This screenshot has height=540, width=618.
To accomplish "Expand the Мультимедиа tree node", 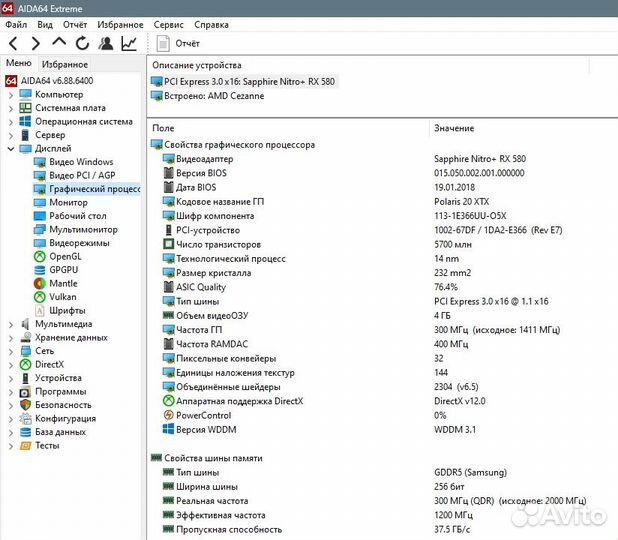I will (x=11, y=324).
